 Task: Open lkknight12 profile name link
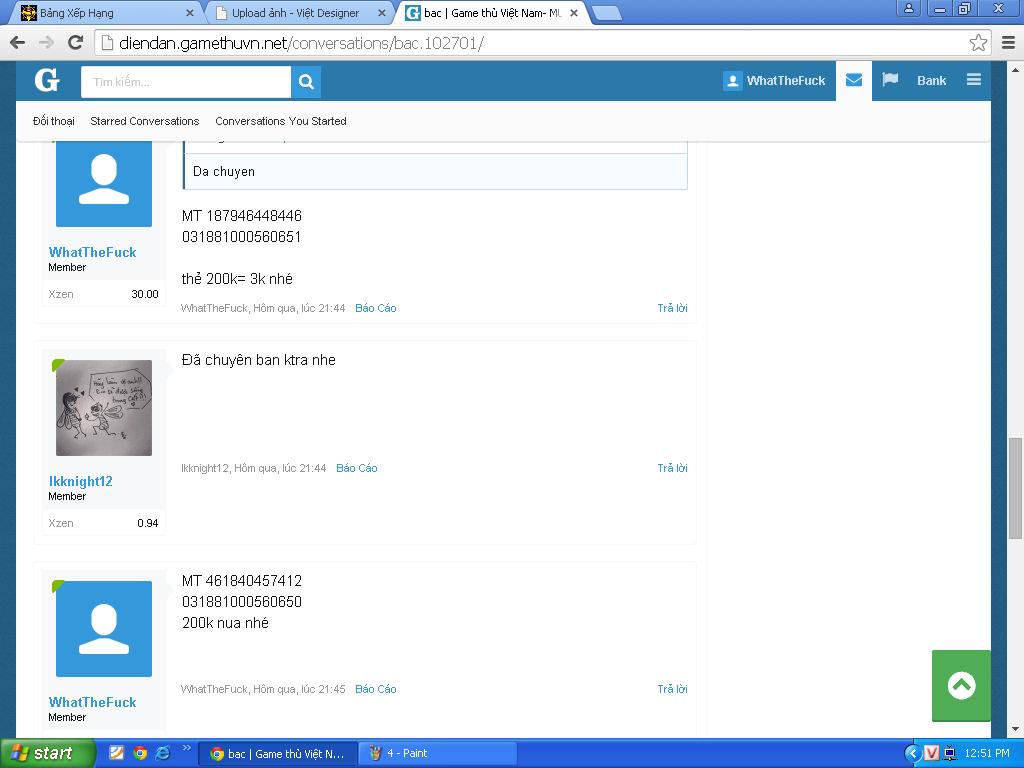[80, 481]
